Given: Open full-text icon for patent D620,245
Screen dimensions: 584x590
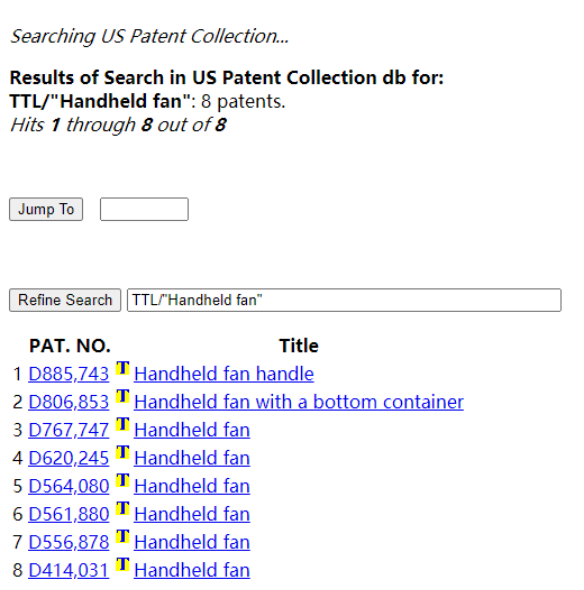Looking at the screenshot, I should pos(122,452).
